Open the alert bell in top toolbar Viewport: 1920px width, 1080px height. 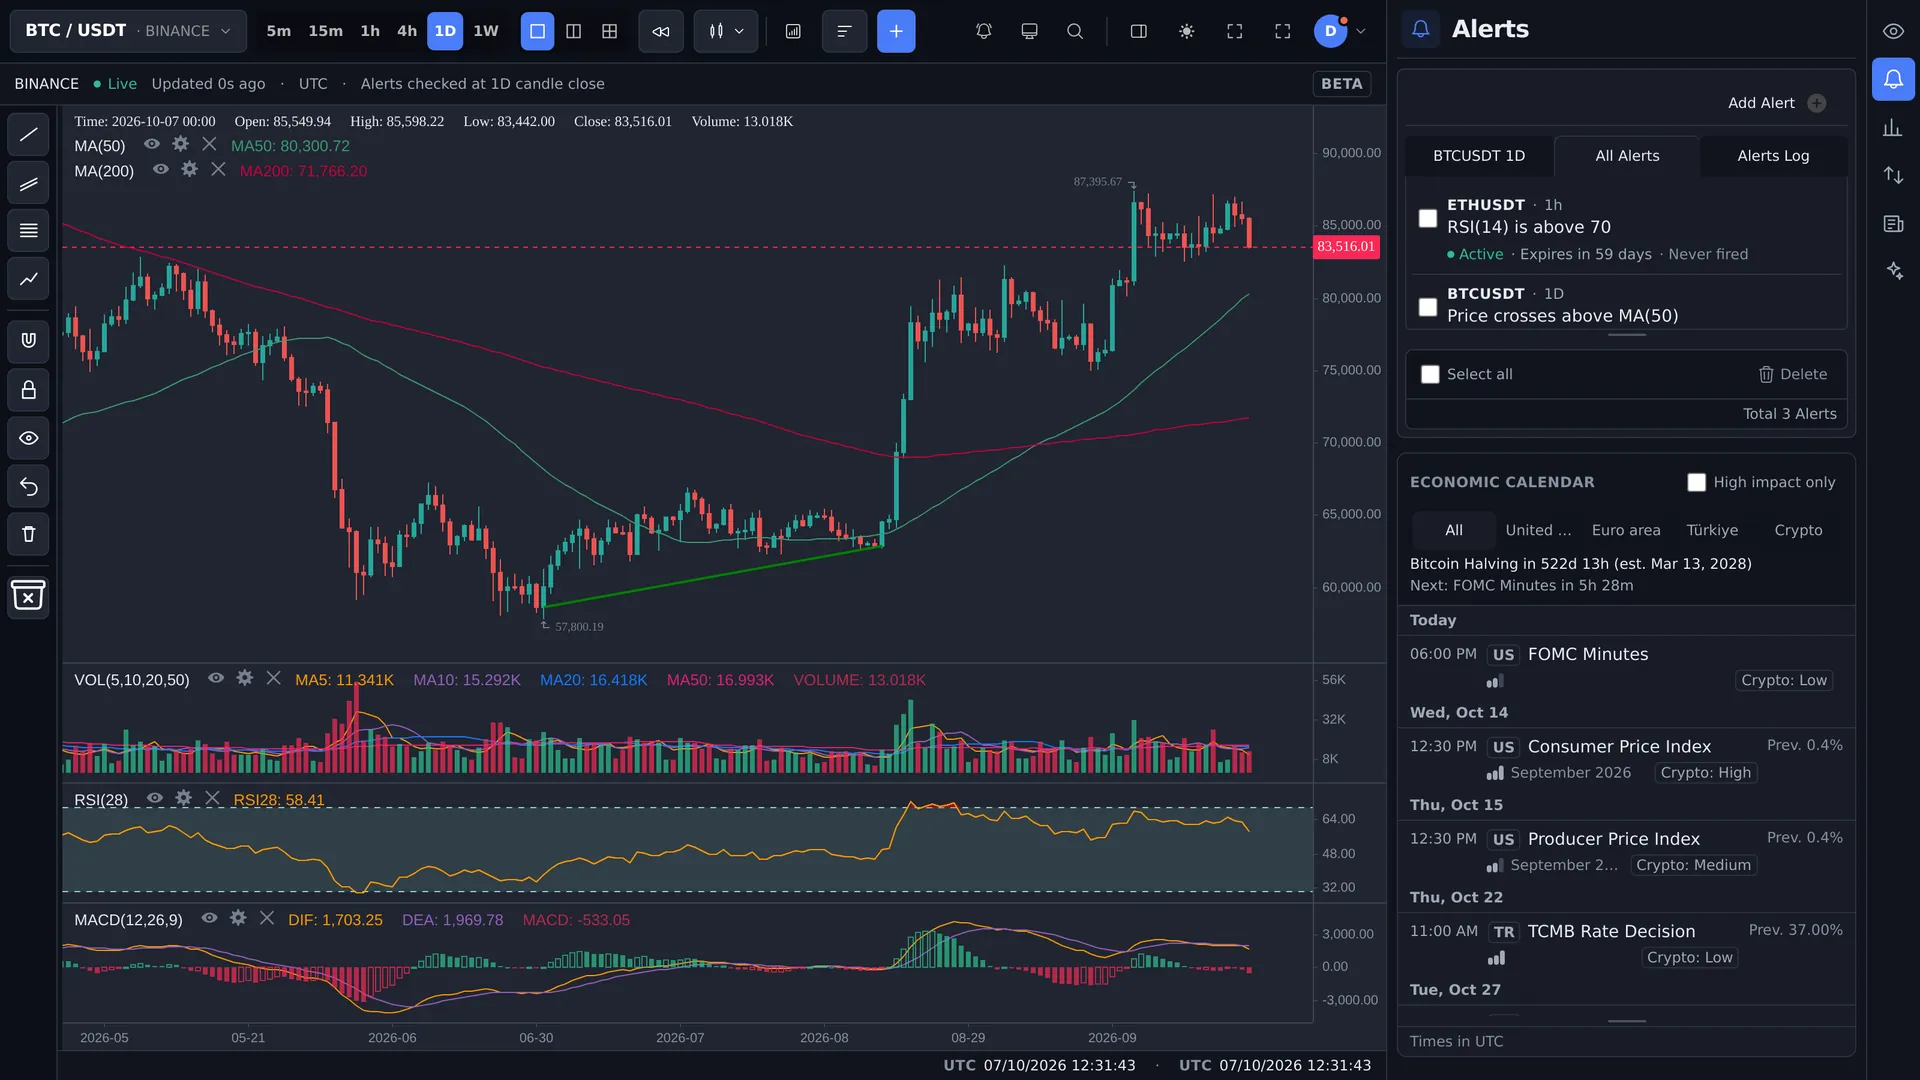coord(984,31)
